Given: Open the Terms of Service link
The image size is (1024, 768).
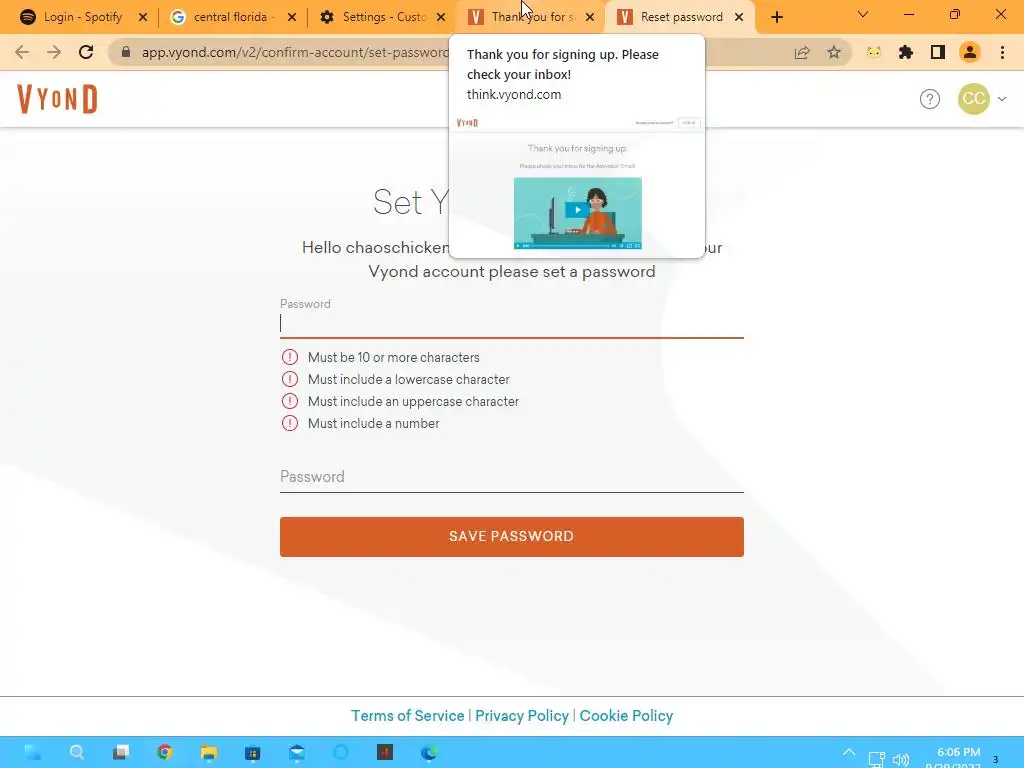Looking at the screenshot, I should coord(408,716).
